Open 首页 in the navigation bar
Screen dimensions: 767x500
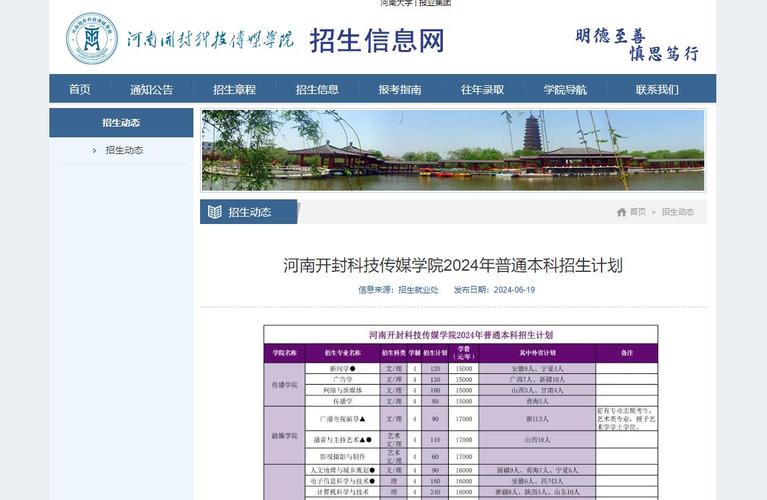click(x=80, y=89)
